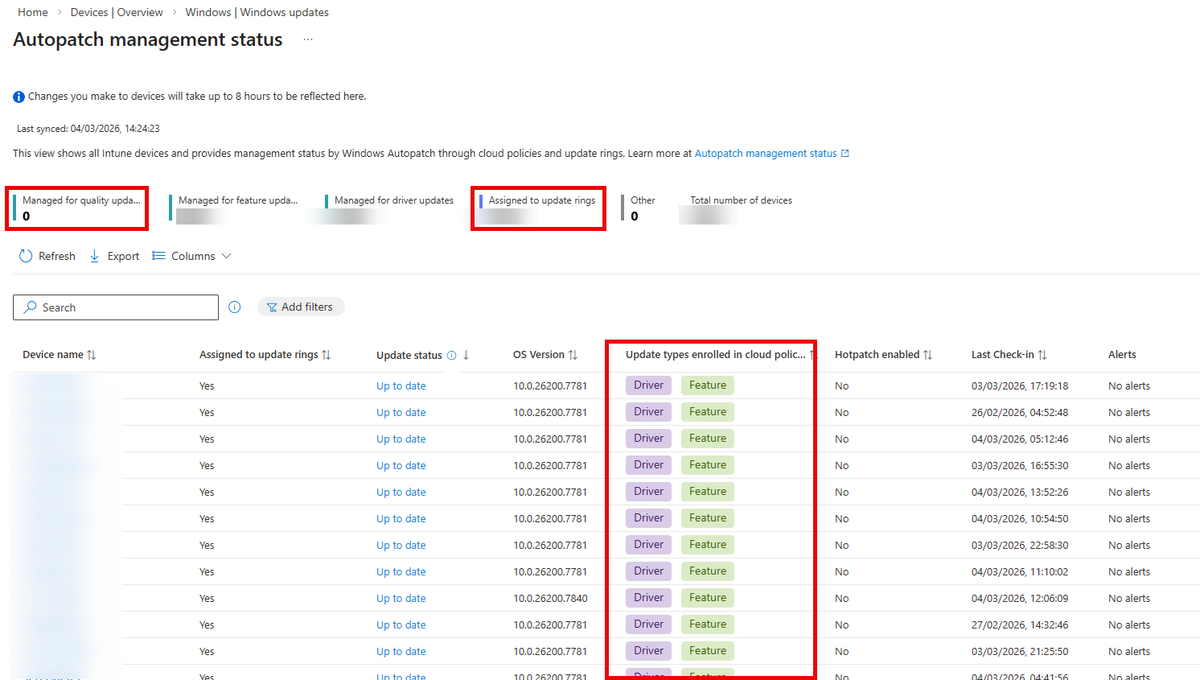Select Last Check-in 27/02/2026, 14:32:46 cell

click(x=1020, y=625)
